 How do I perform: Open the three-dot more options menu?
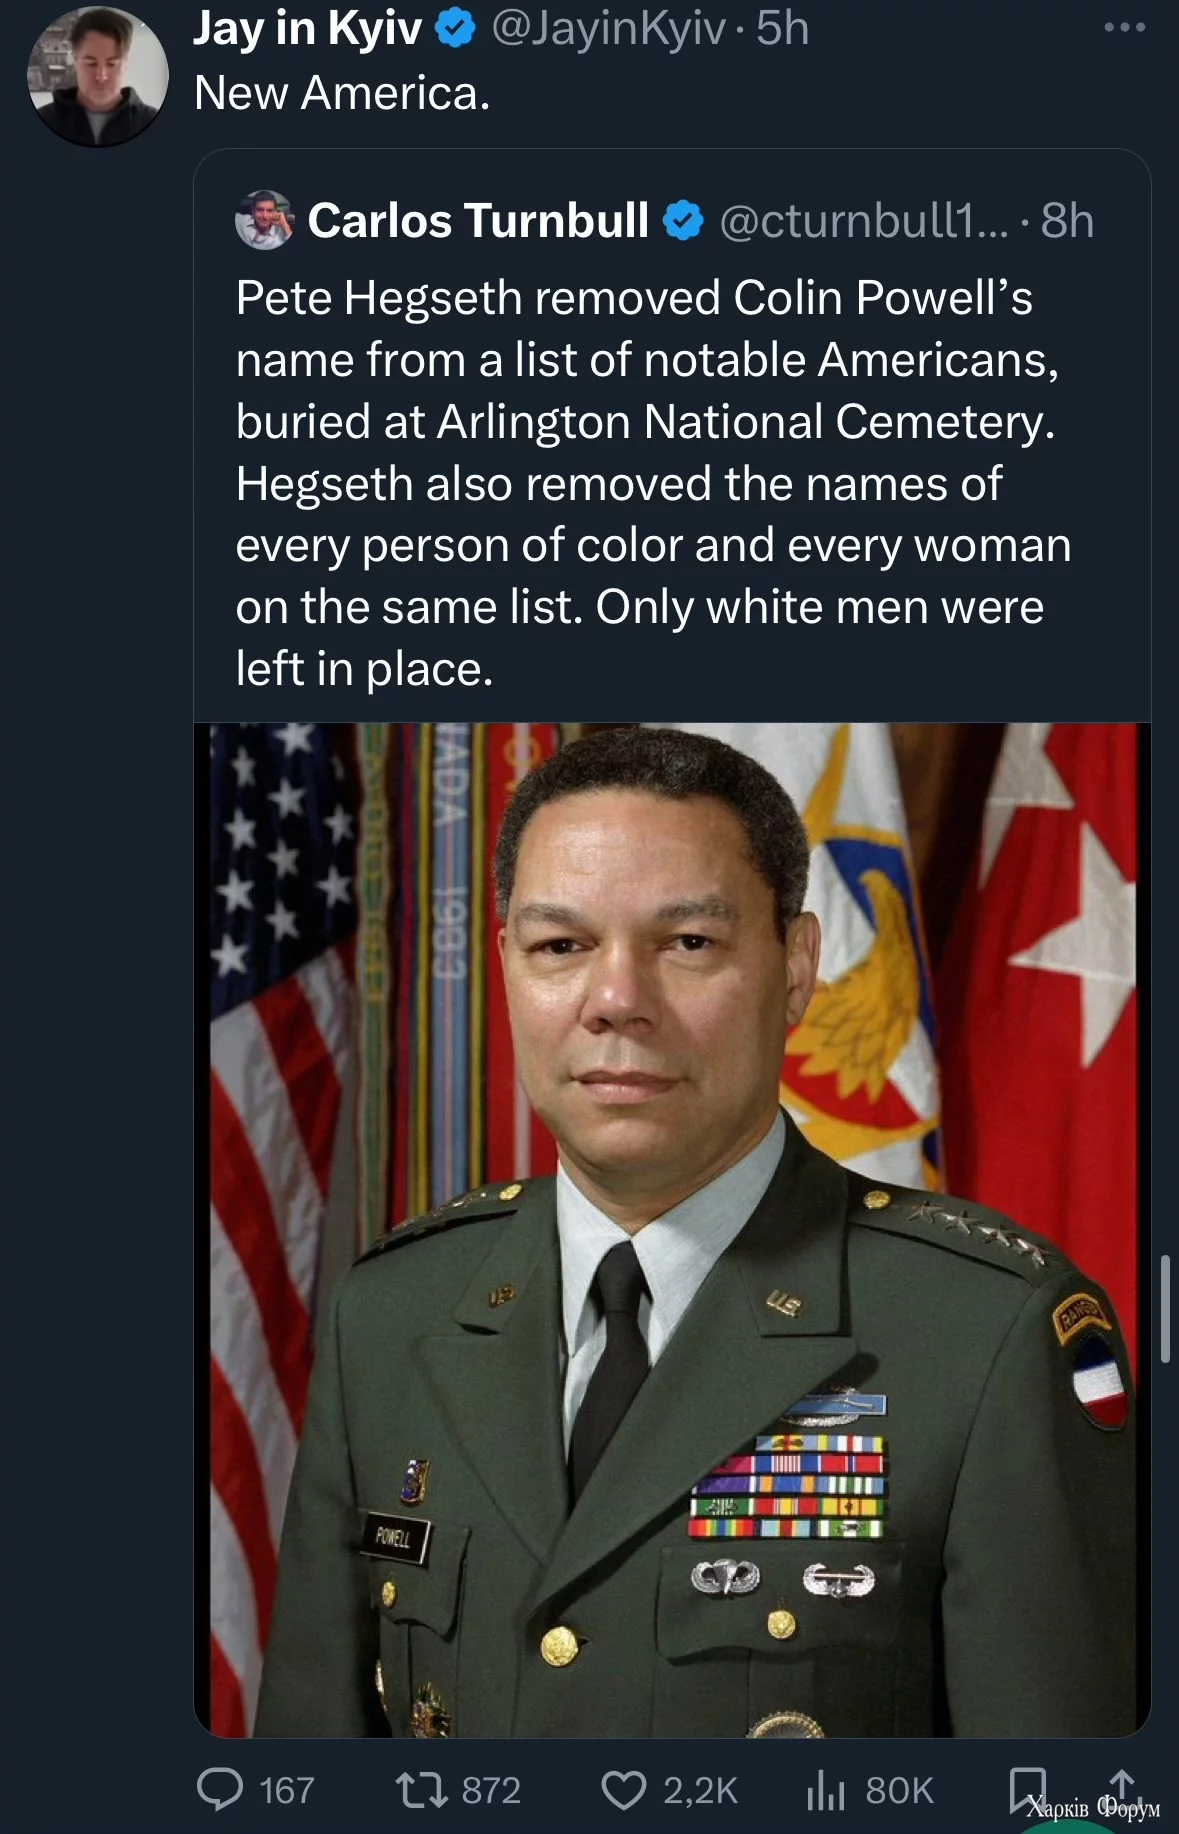click(x=1124, y=28)
